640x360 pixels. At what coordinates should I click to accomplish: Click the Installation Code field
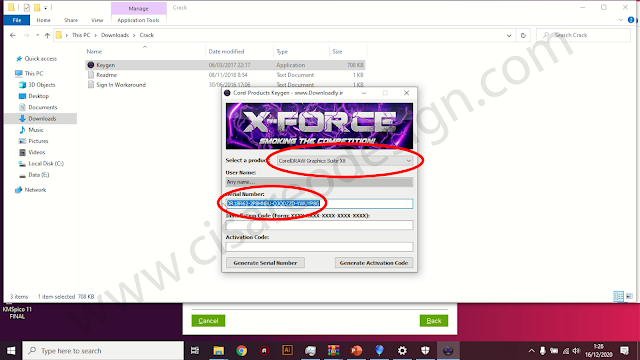[319, 225]
